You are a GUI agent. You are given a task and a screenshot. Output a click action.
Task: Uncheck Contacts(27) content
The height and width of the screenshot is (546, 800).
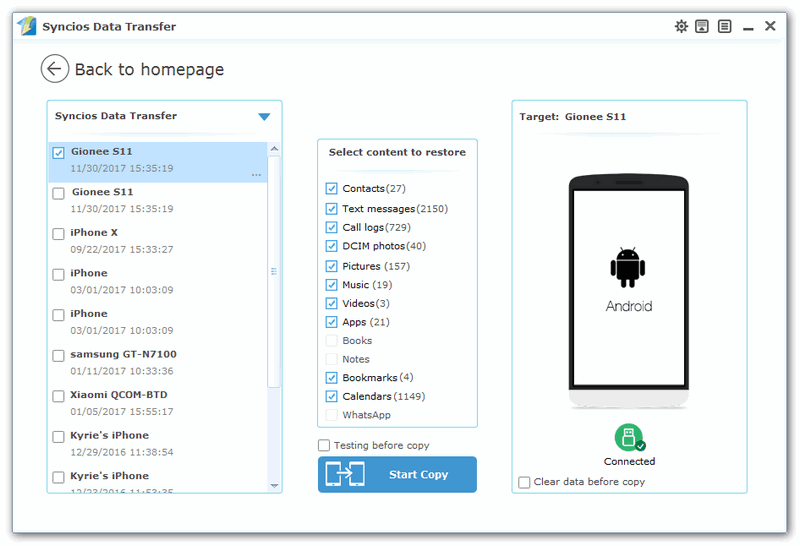click(x=332, y=189)
